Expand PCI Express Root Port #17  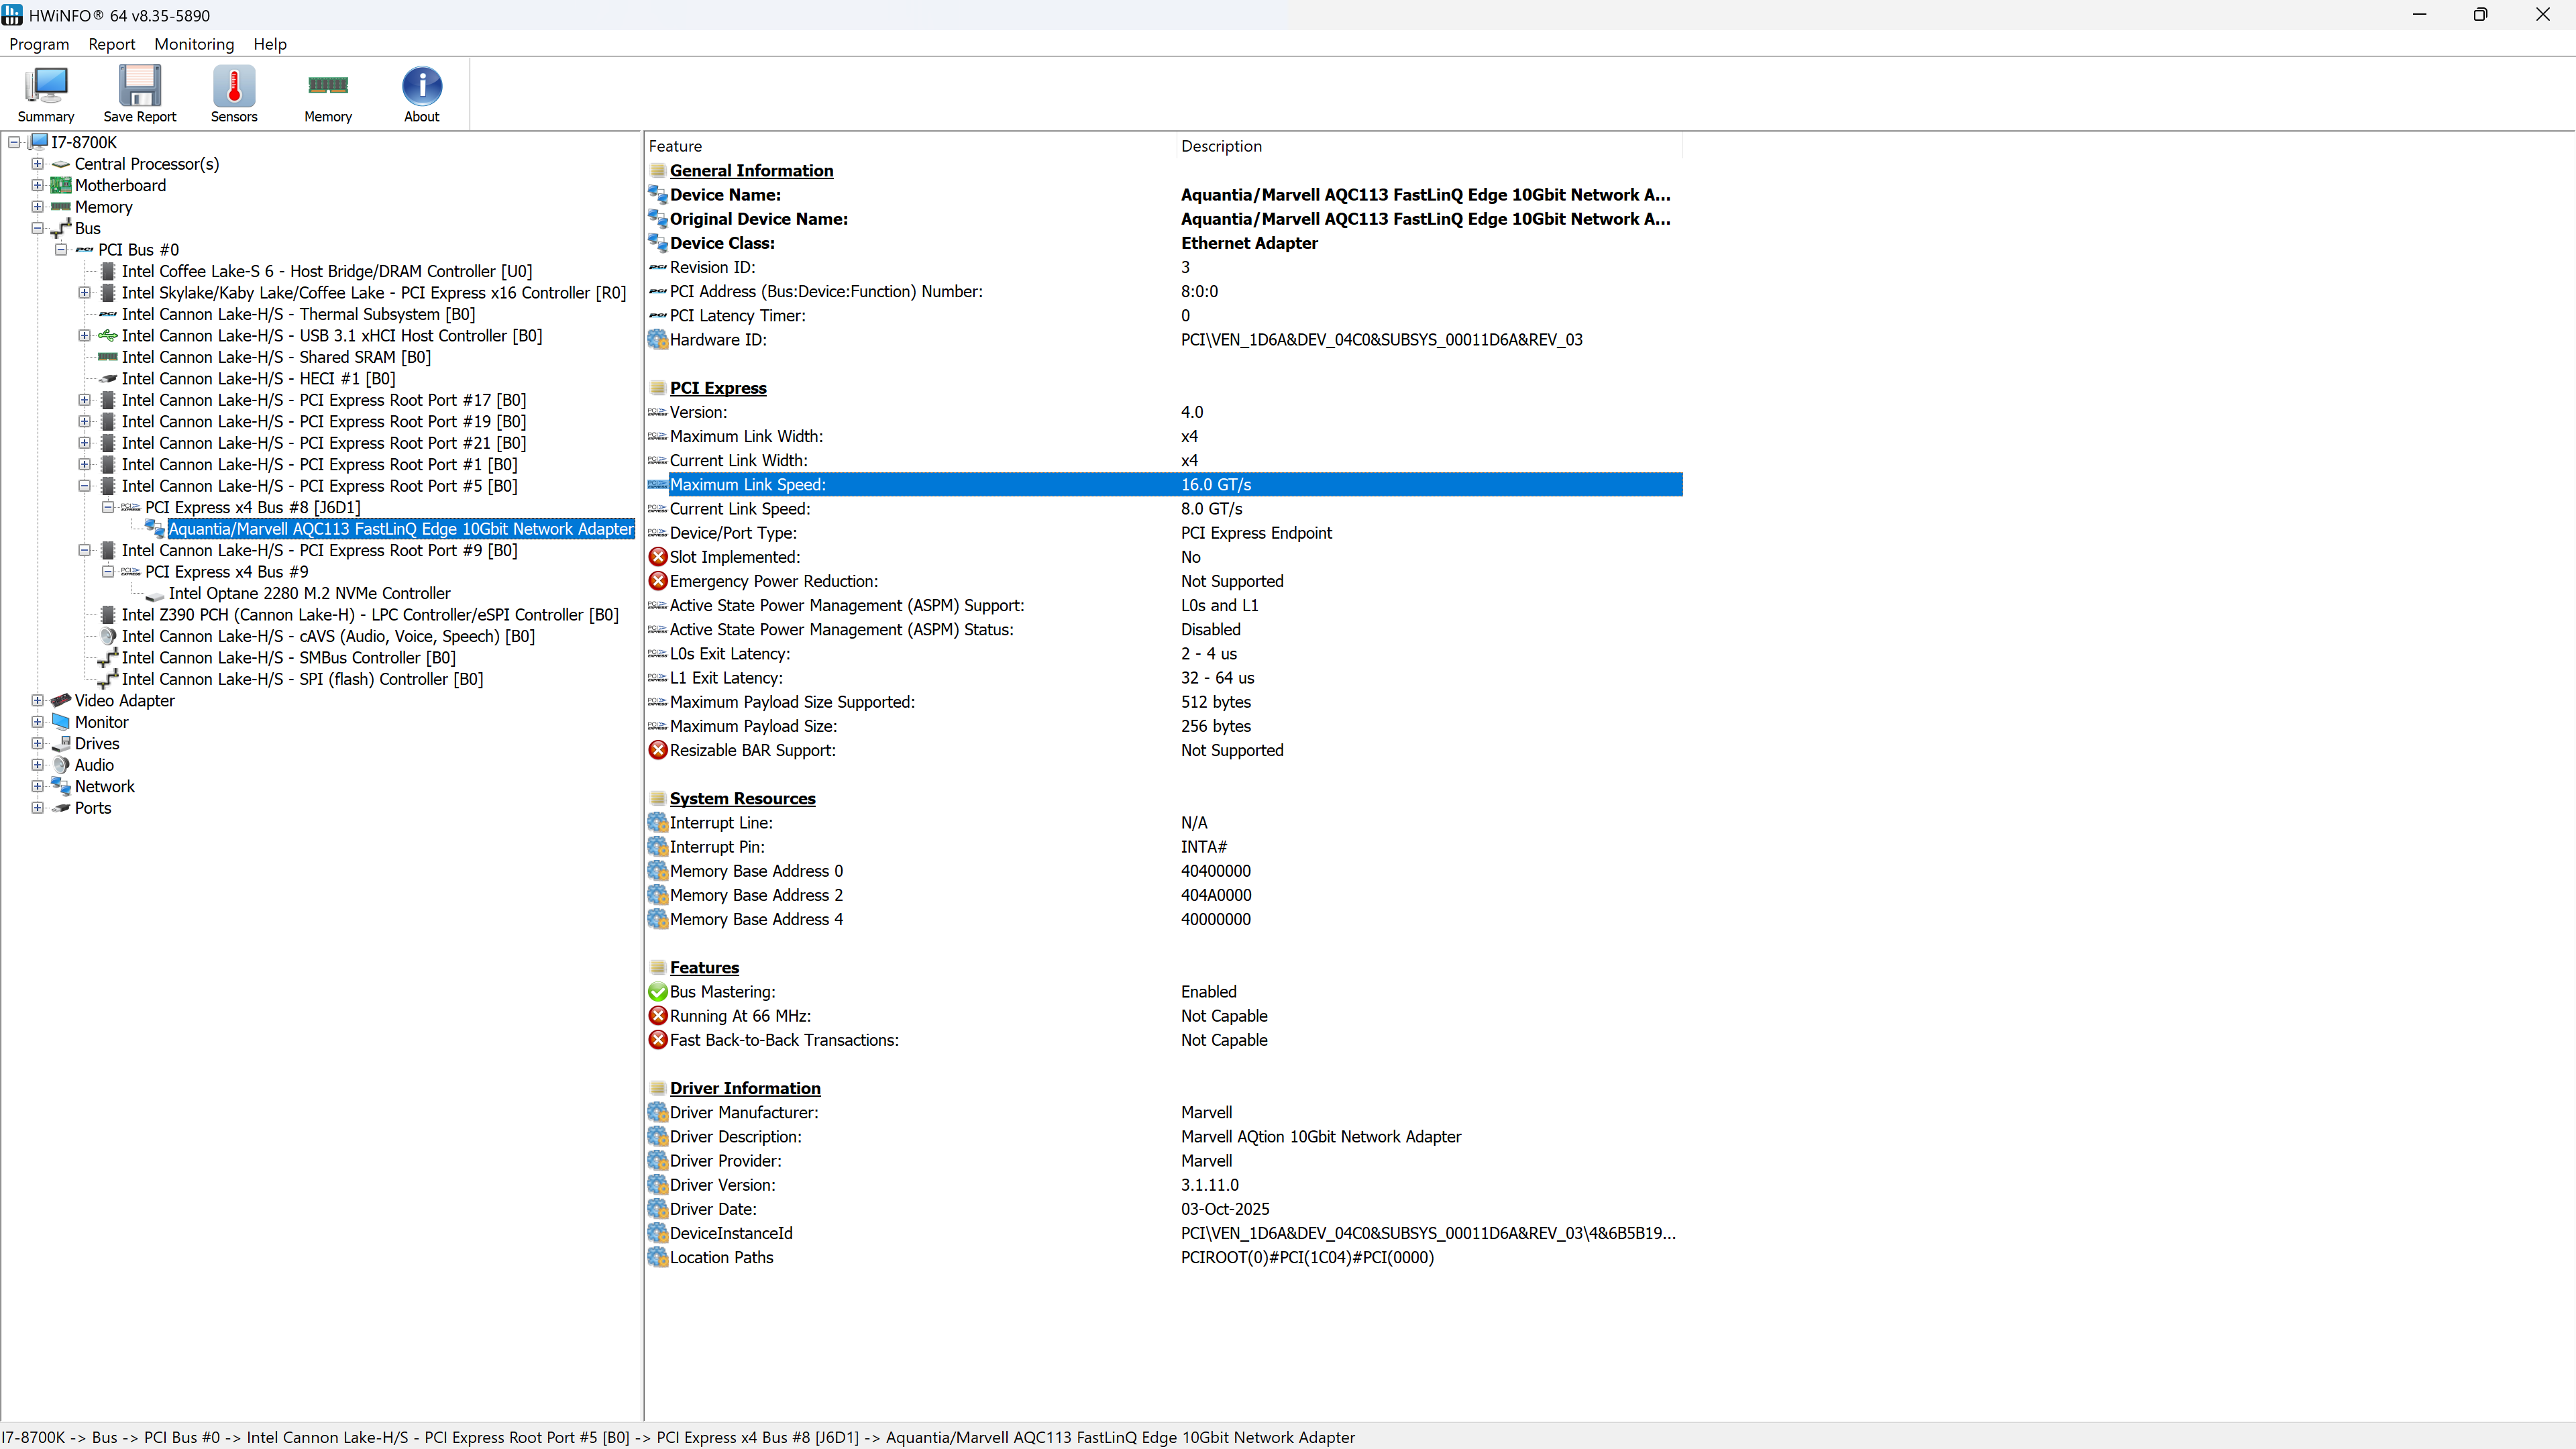click(x=85, y=400)
